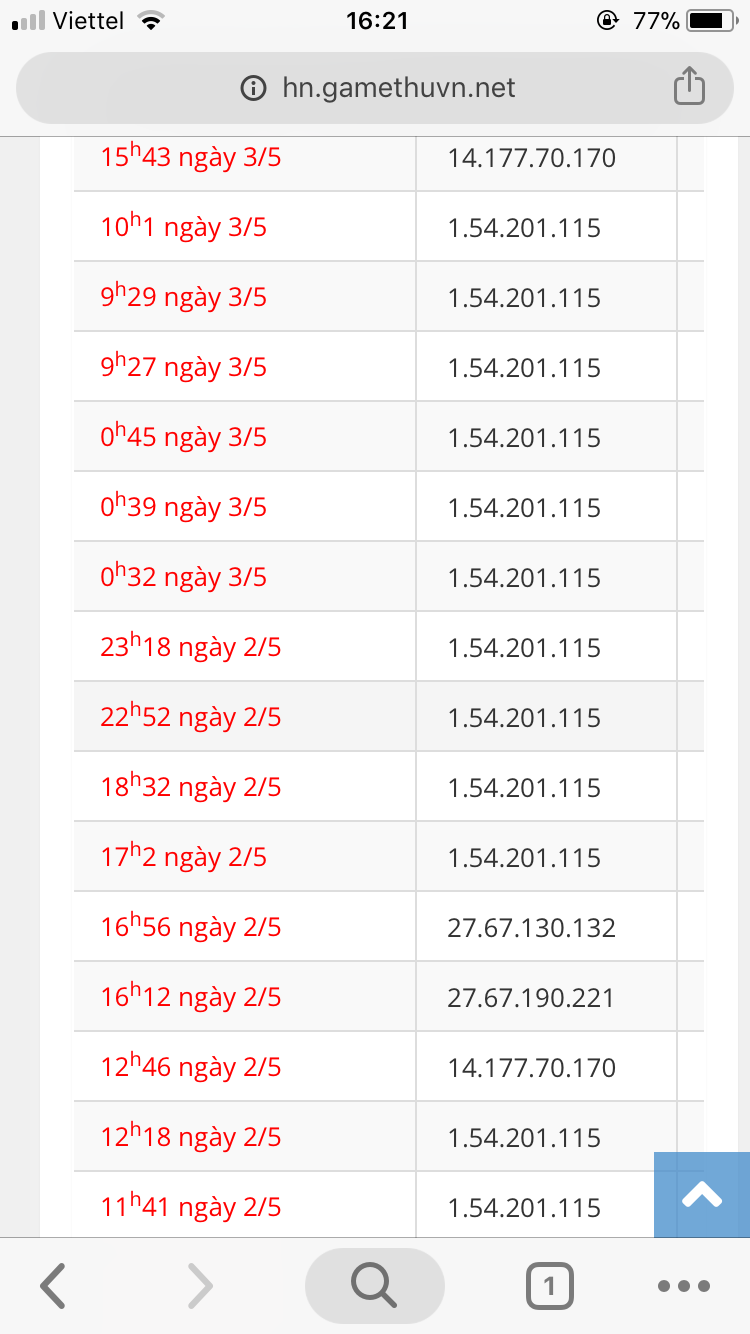750x1334 pixels.
Task: Open the 23h18 ngày 2/5 entry
Action: [191, 648]
